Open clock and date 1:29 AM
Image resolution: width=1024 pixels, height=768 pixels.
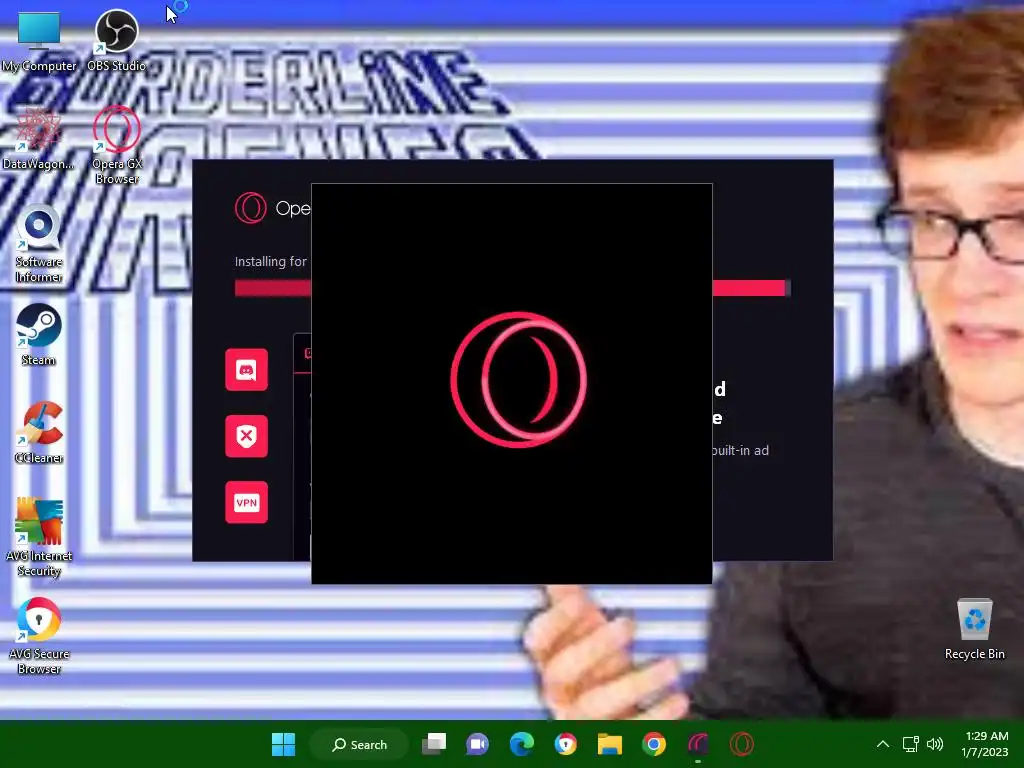pos(984,744)
